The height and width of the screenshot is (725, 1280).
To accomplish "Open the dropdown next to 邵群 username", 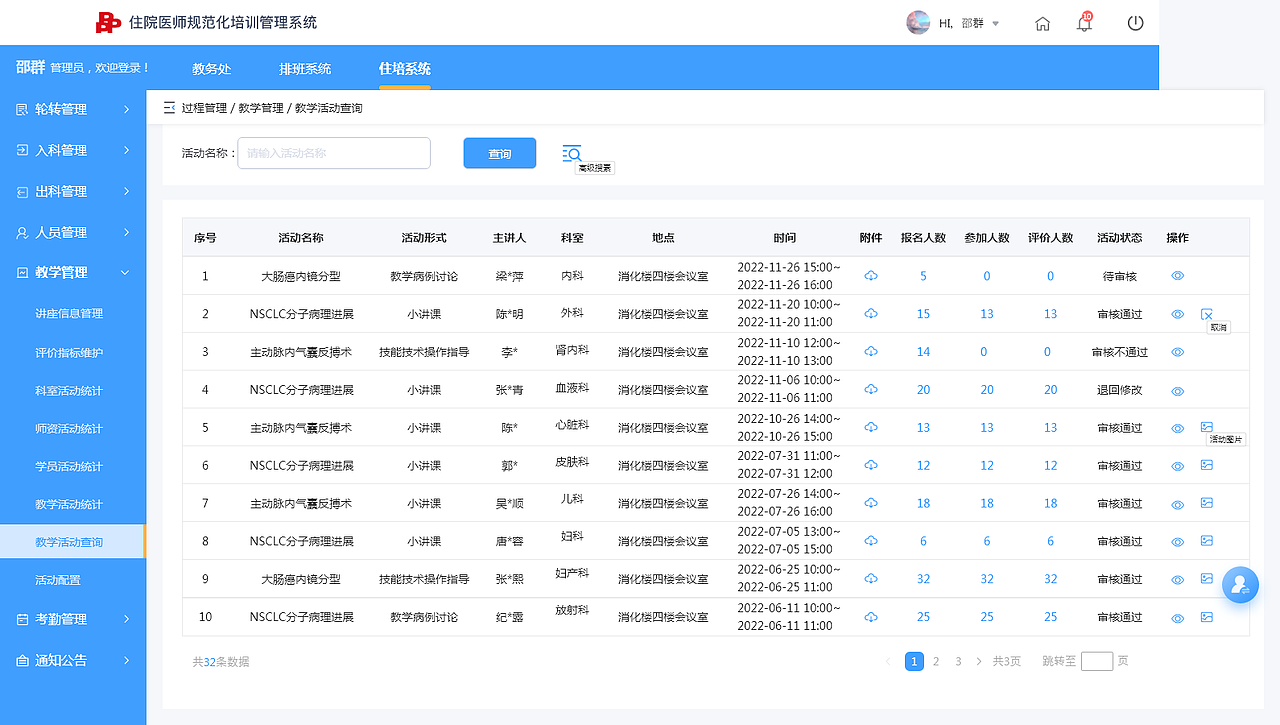I will 994,22.
